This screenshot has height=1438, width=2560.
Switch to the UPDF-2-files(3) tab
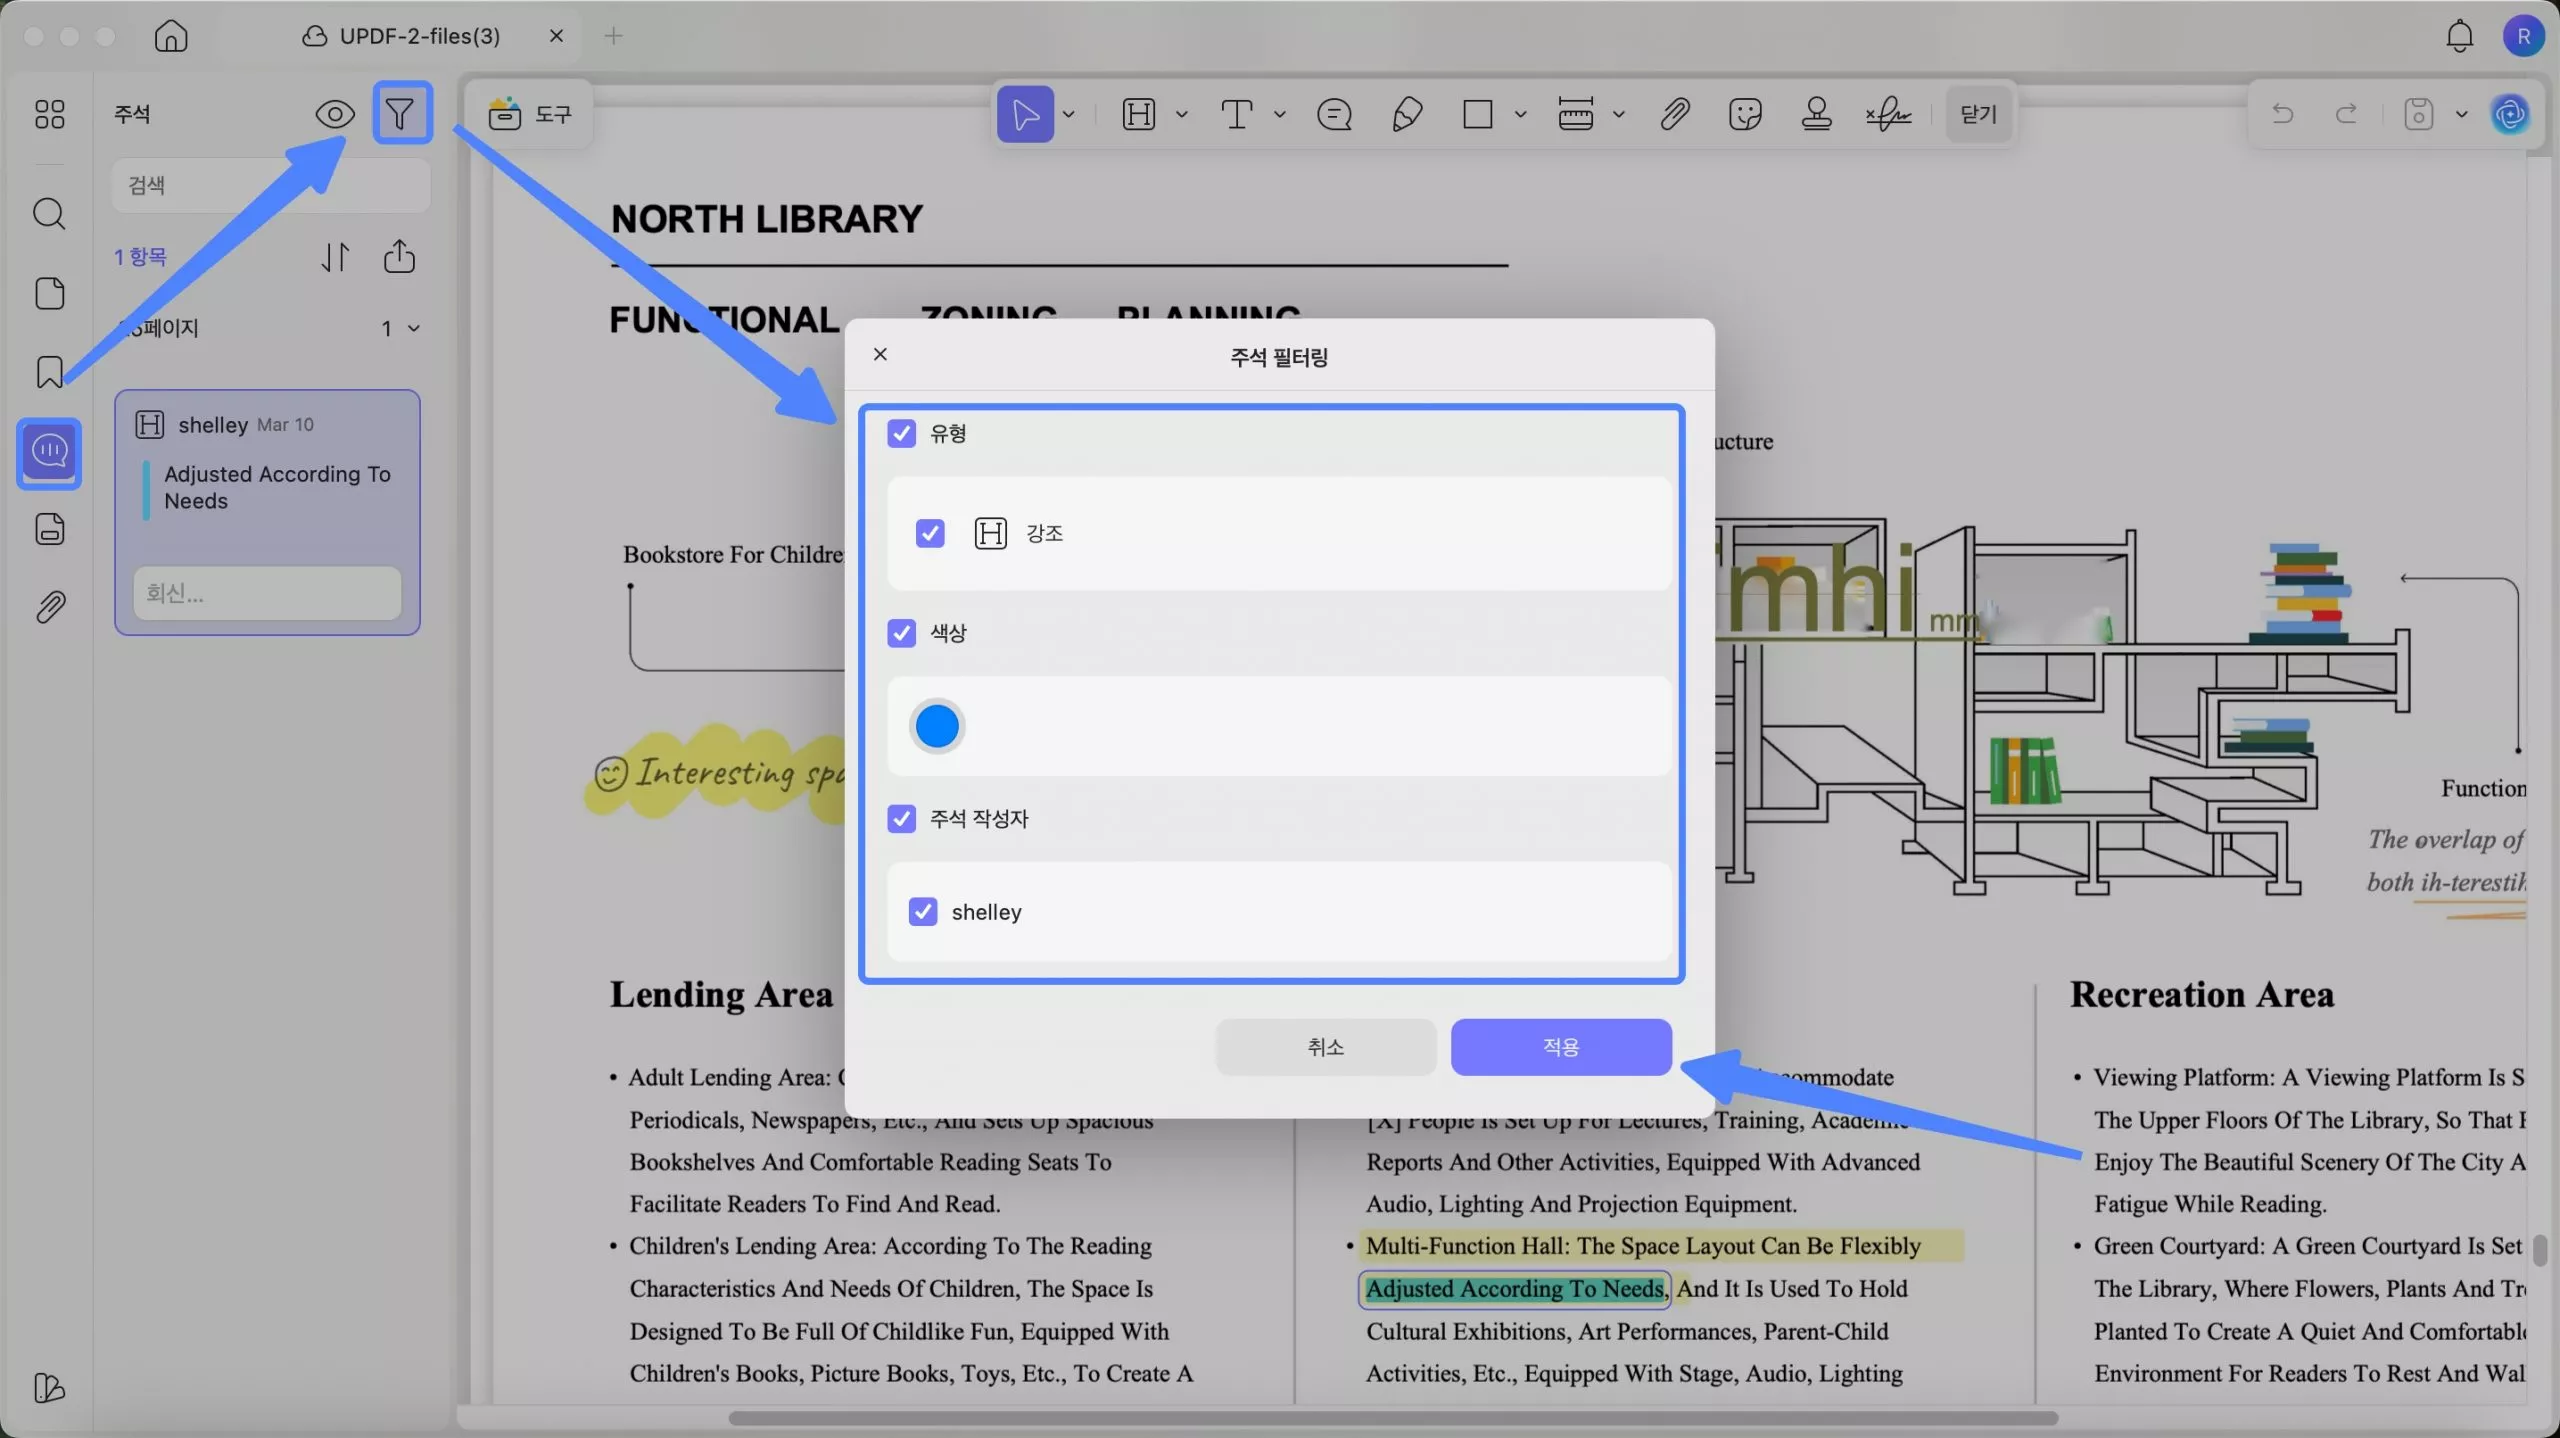tap(419, 36)
